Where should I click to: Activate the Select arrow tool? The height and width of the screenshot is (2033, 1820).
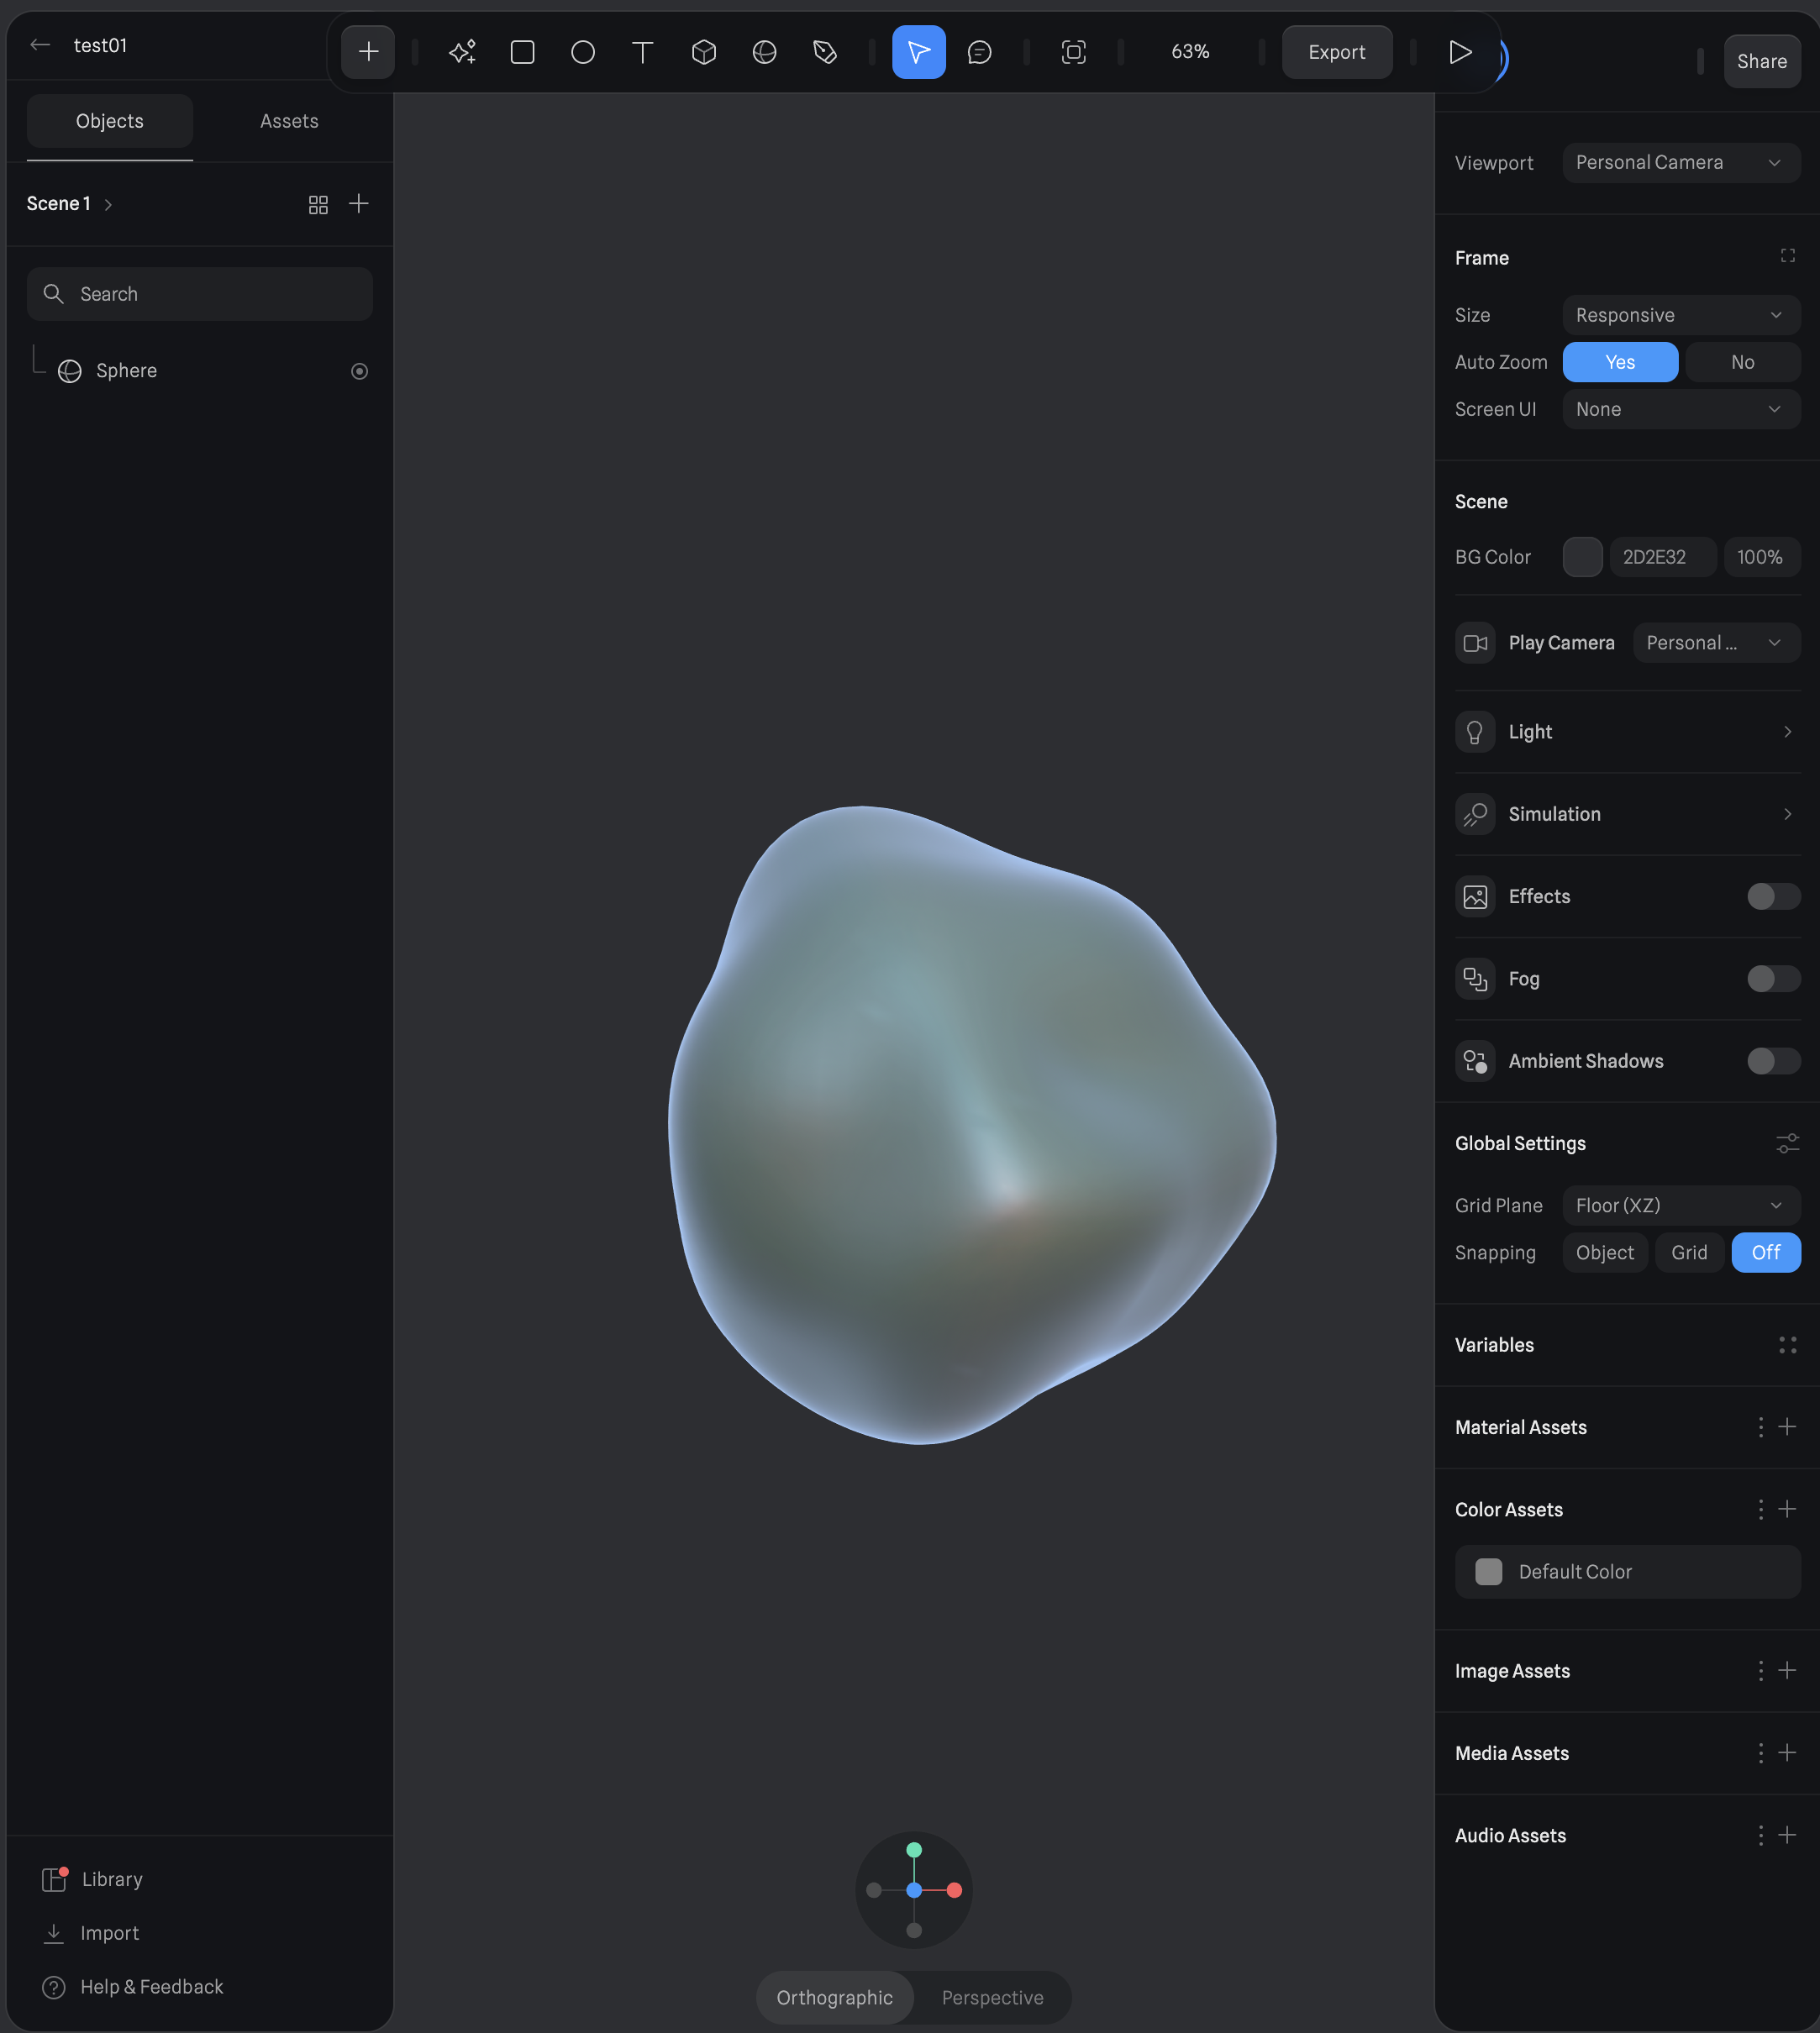coord(919,52)
